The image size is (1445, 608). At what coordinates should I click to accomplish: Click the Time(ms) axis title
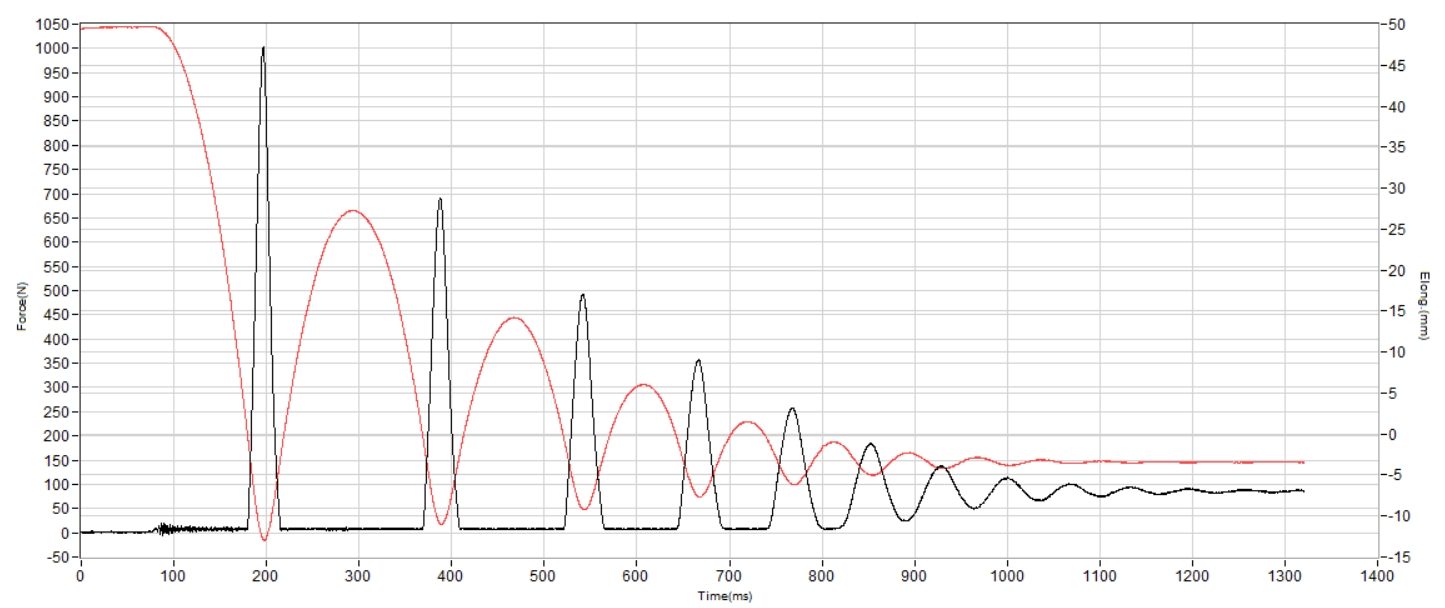click(x=726, y=596)
